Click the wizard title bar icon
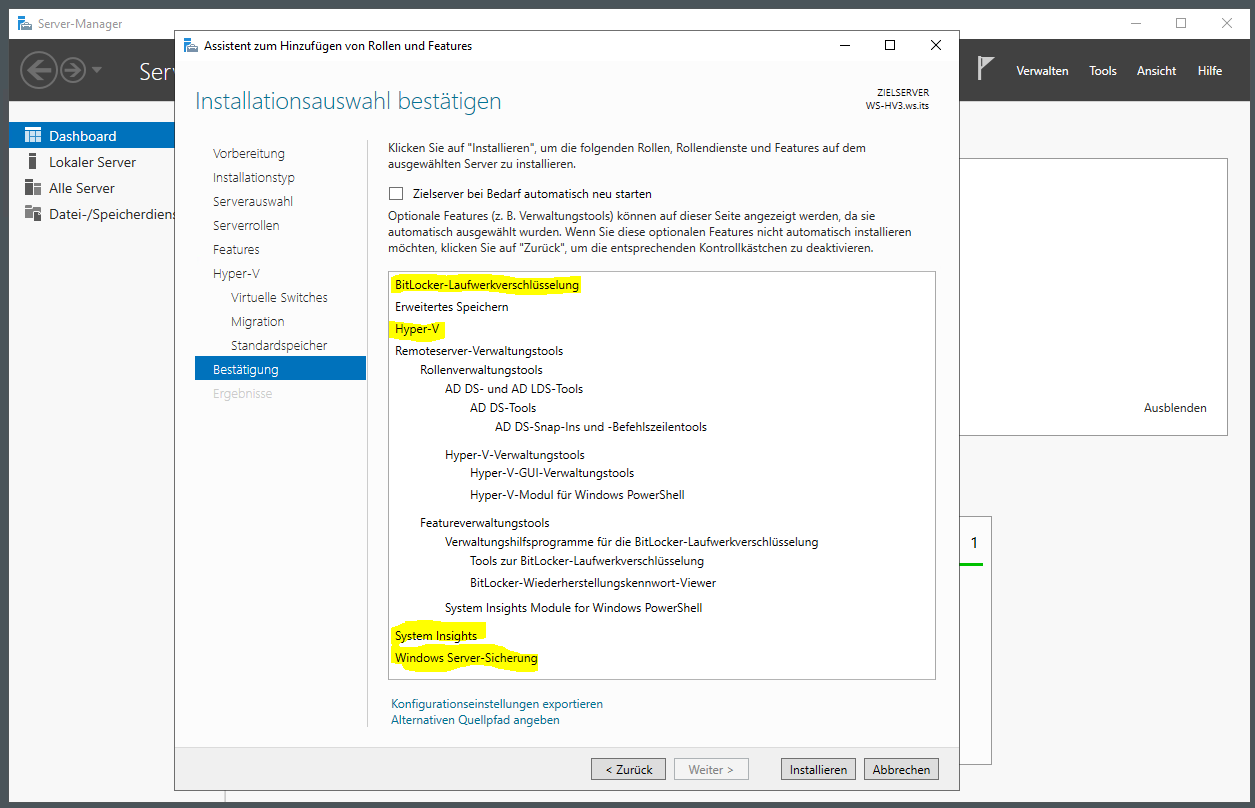The image size is (1255, 808). (x=190, y=45)
